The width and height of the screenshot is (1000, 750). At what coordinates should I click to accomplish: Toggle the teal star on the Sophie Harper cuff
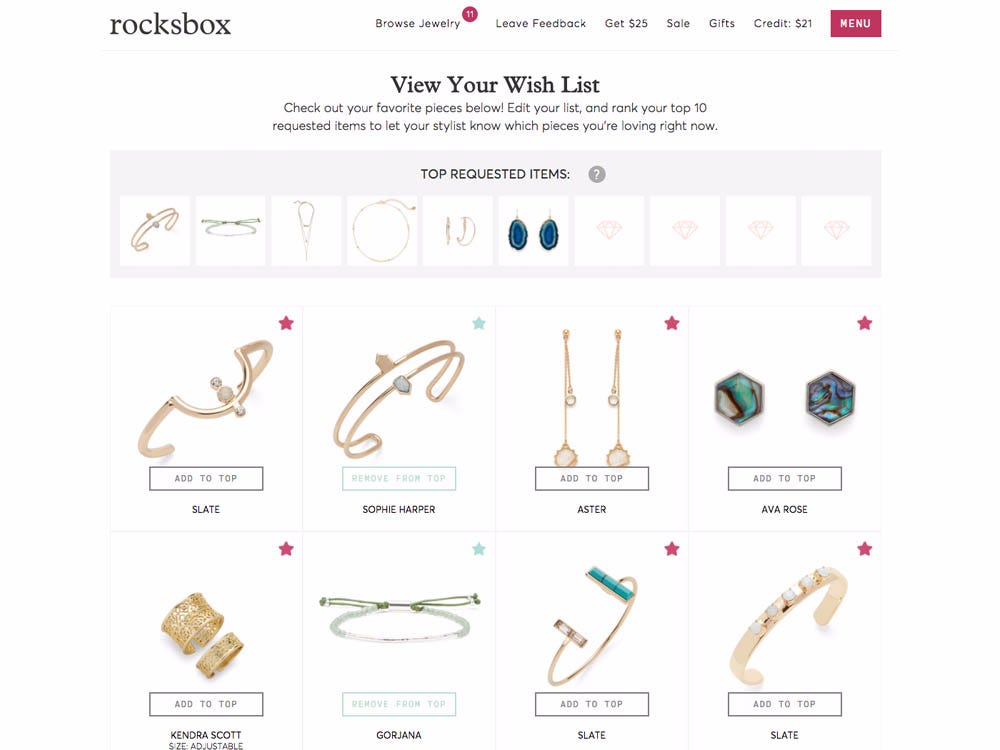click(479, 323)
